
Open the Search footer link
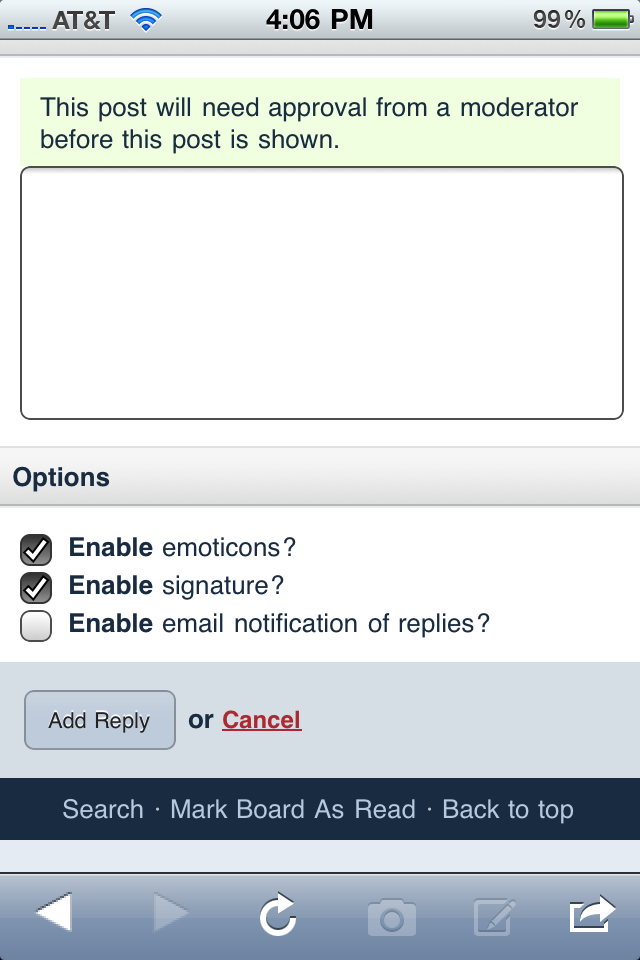(103, 809)
